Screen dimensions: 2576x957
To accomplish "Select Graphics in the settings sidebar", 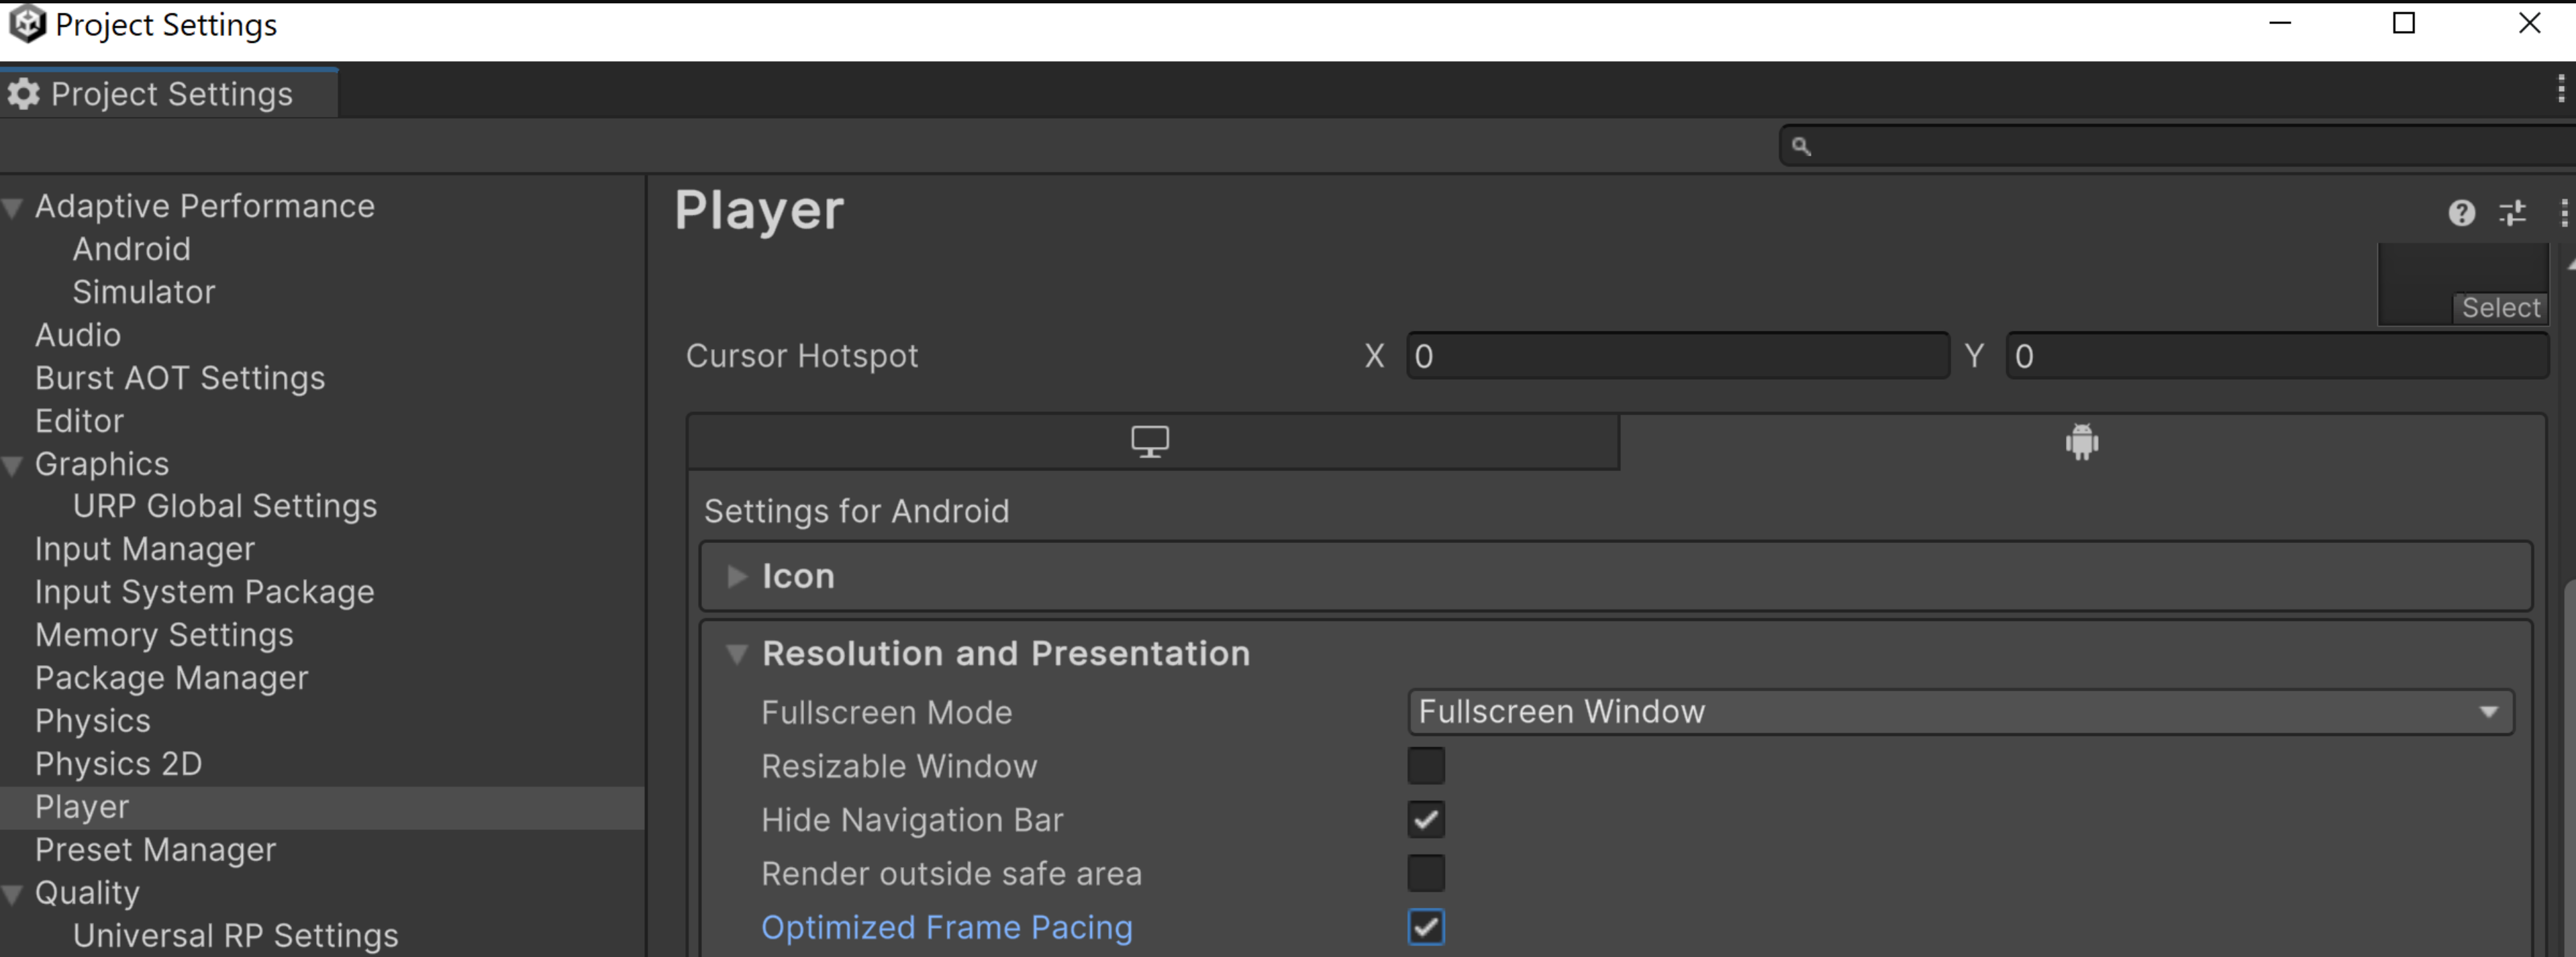I will (102, 463).
